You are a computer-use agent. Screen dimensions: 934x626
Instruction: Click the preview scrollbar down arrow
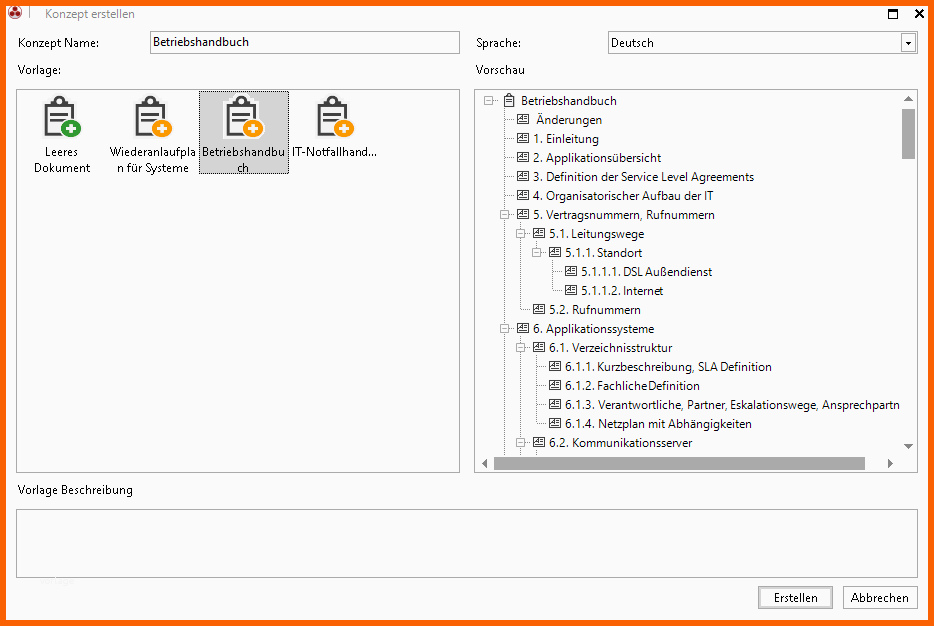[x=908, y=446]
